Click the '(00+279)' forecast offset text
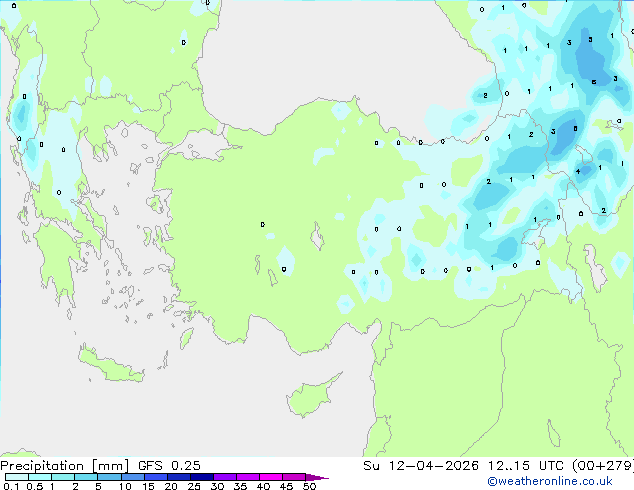 click(602, 466)
